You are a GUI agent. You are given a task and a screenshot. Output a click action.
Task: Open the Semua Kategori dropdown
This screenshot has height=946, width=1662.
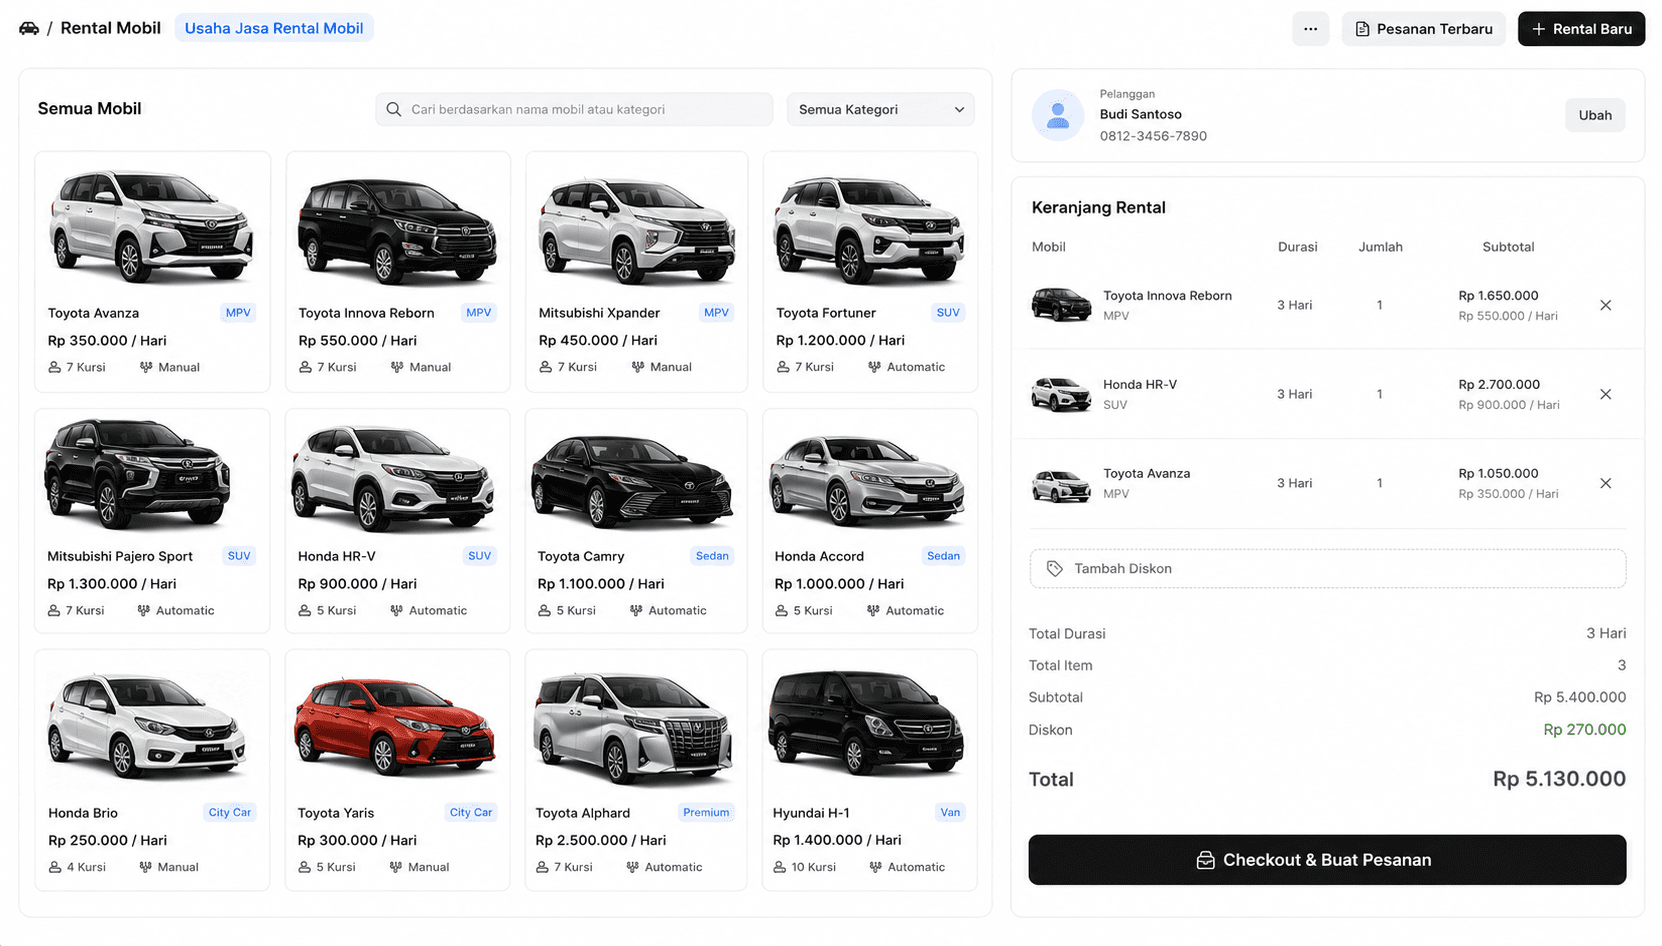pyautogui.click(x=880, y=109)
